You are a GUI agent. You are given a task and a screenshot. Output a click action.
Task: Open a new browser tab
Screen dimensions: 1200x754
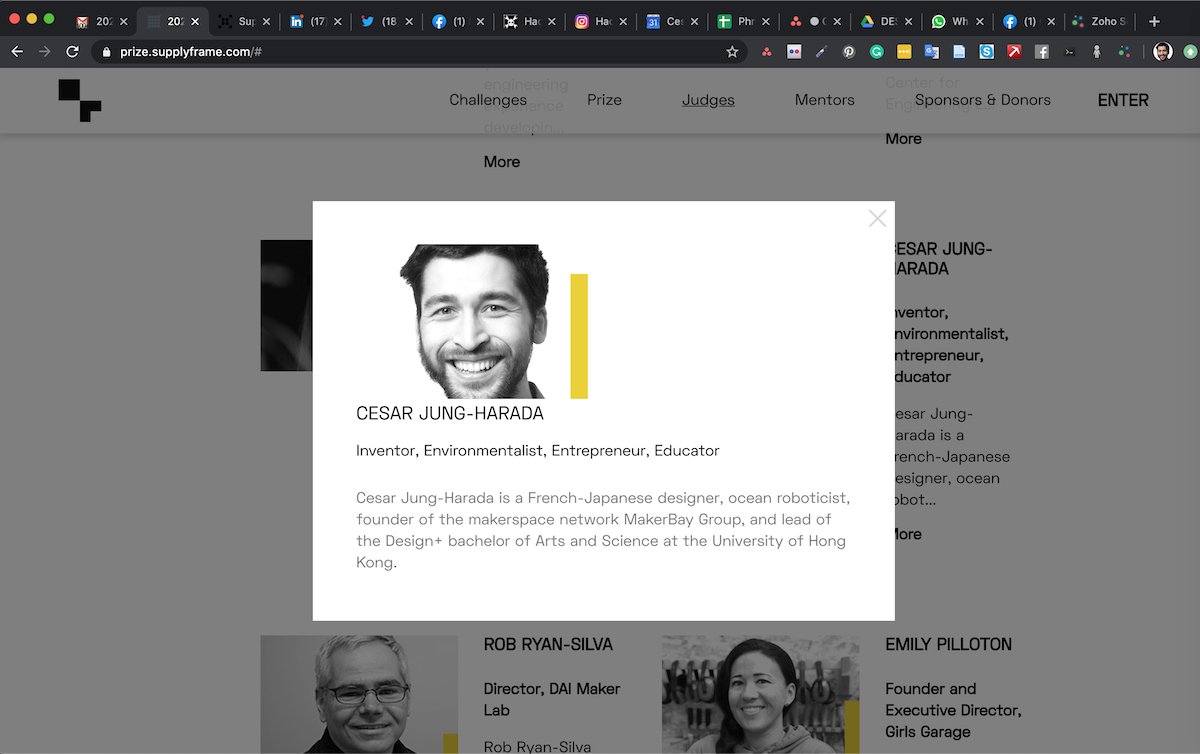tap(1154, 21)
